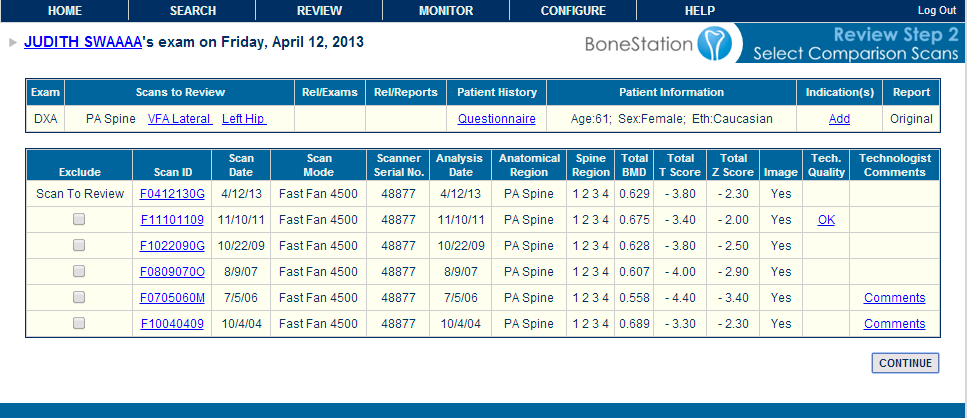
Task: Open the SEARCH menu
Action: [192, 11]
